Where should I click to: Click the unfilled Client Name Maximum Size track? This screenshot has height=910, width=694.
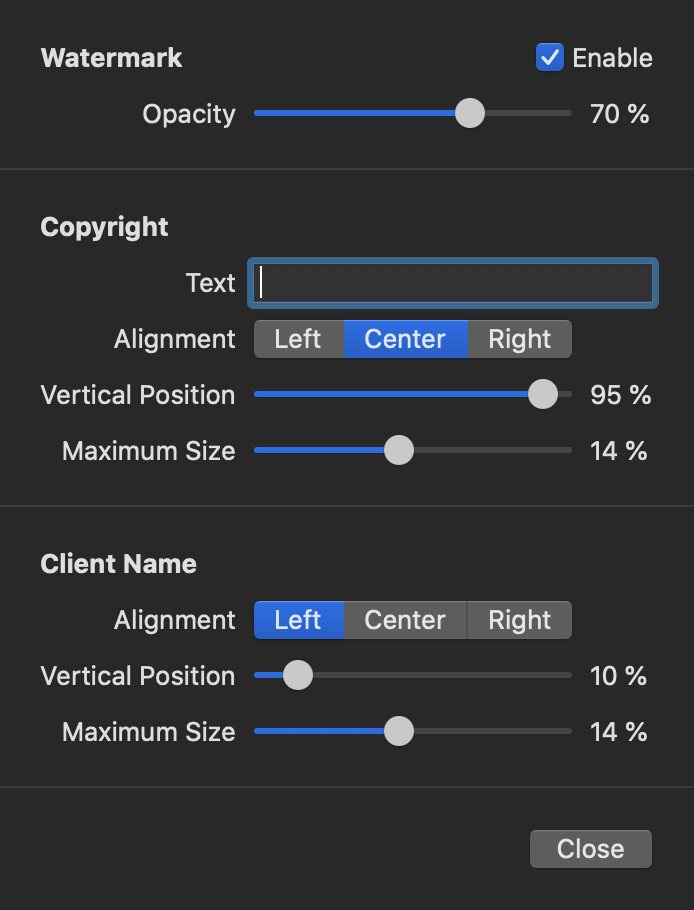492,731
